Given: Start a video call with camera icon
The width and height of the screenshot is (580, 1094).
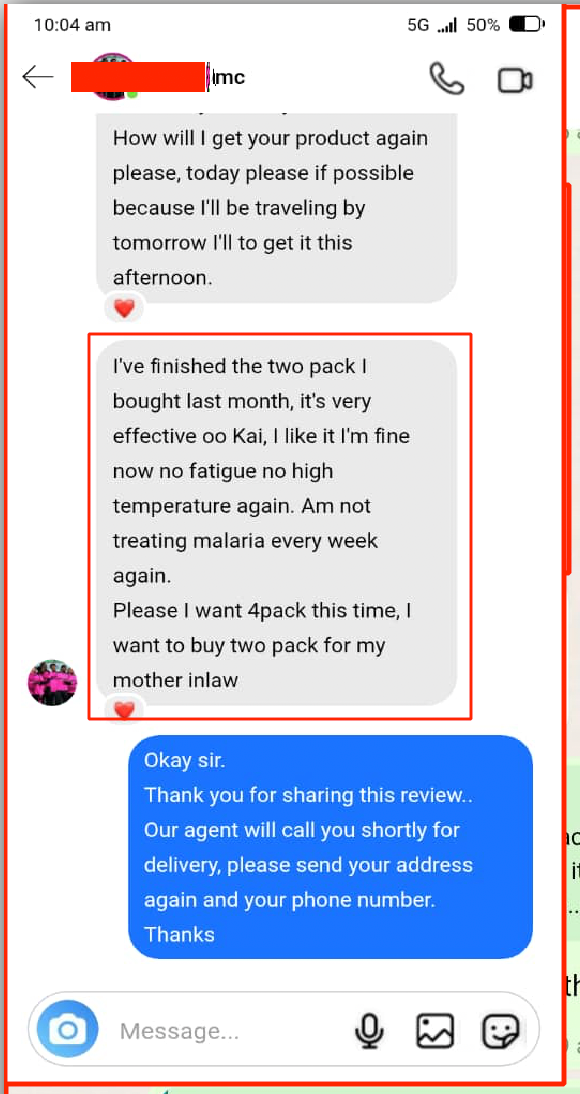Looking at the screenshot, I should [x=516, y=80].
